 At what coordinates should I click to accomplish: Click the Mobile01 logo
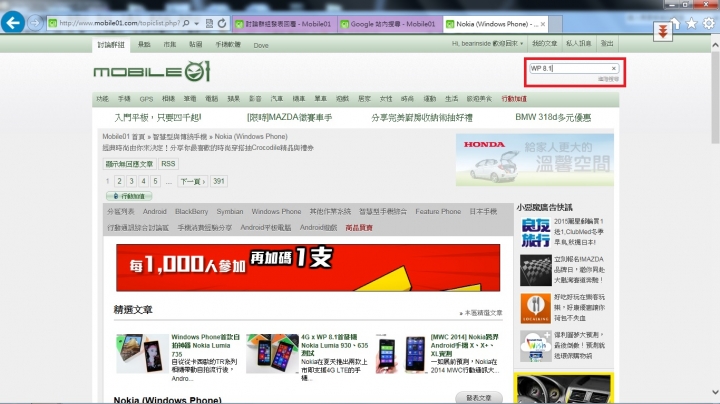tap(152, 72)
